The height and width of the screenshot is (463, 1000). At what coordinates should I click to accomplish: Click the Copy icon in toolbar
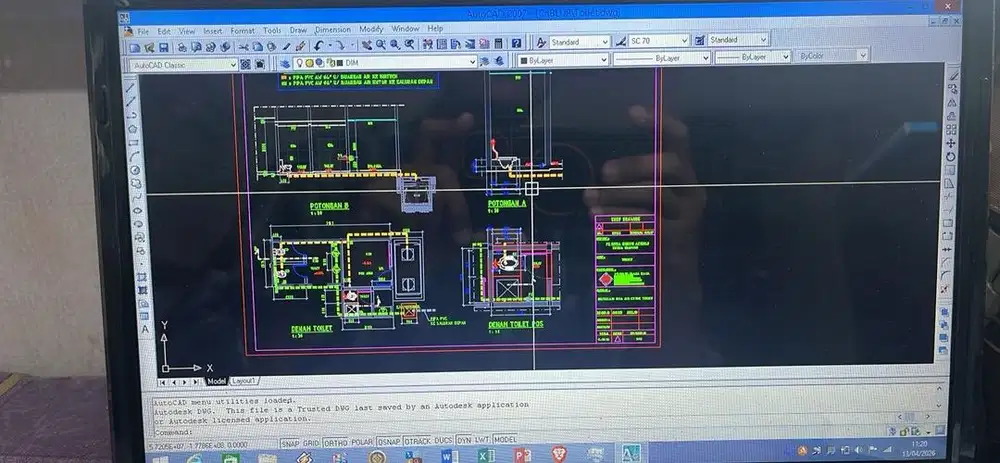(257, 47)
